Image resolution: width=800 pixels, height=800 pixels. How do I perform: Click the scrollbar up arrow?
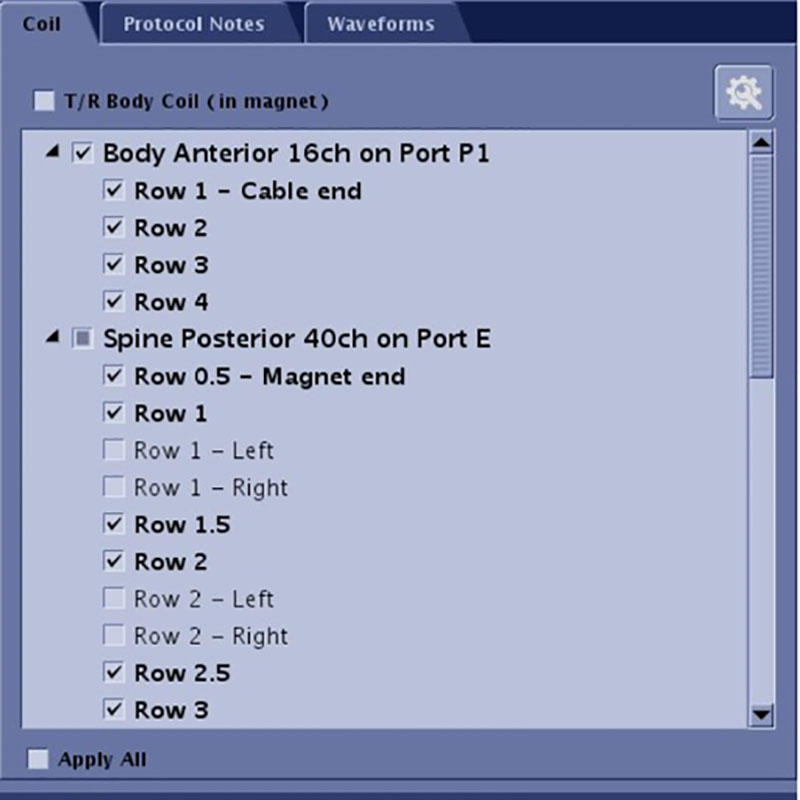[x=762, y=144]
